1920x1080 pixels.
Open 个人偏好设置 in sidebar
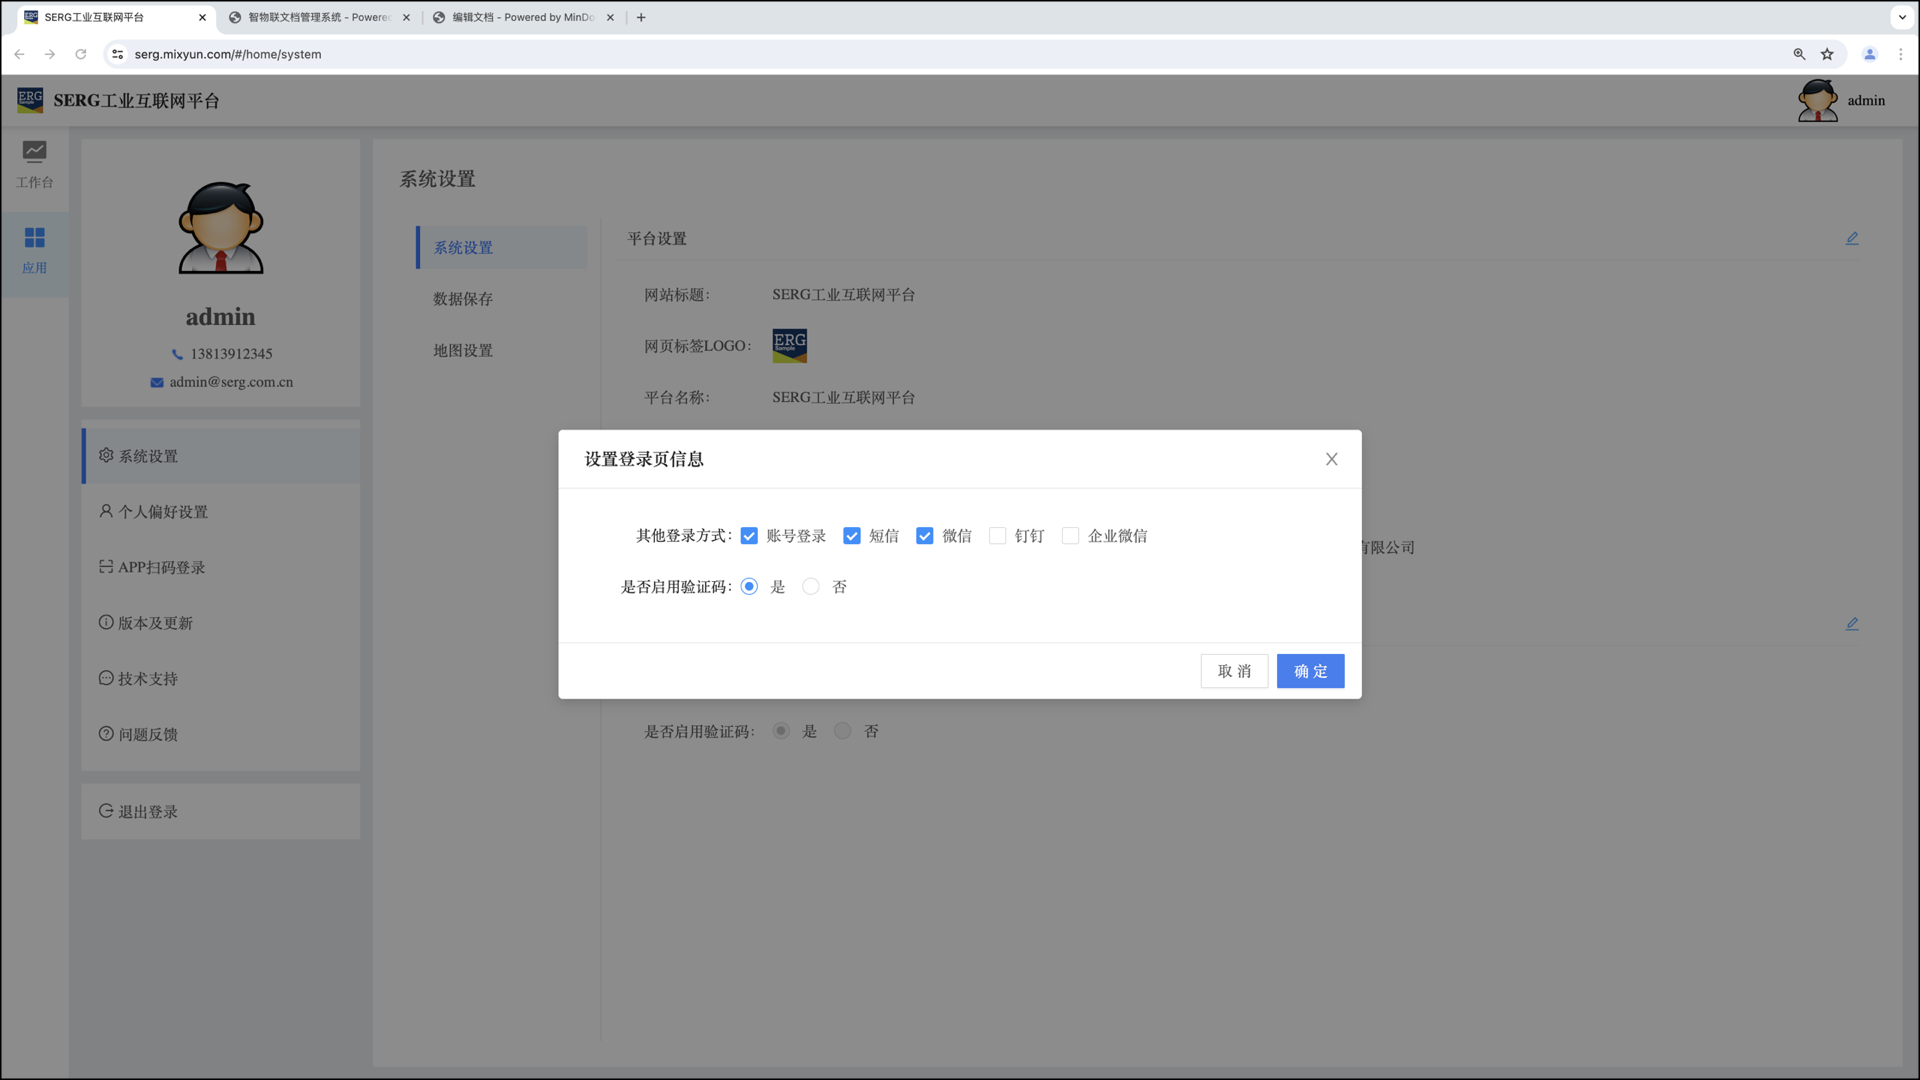click(x=162, y=512)
